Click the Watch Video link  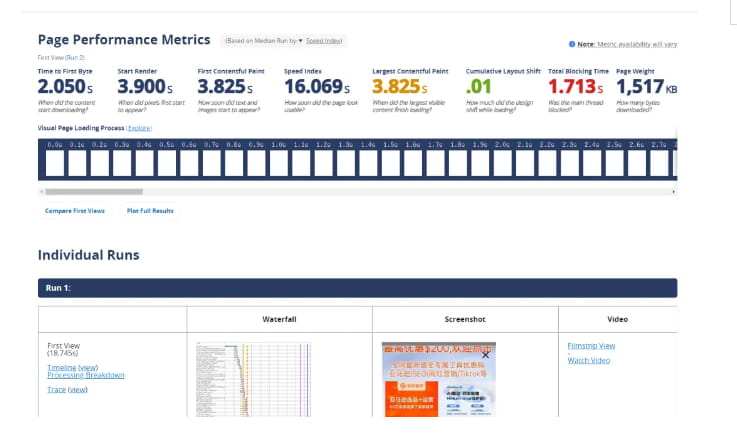588,360
